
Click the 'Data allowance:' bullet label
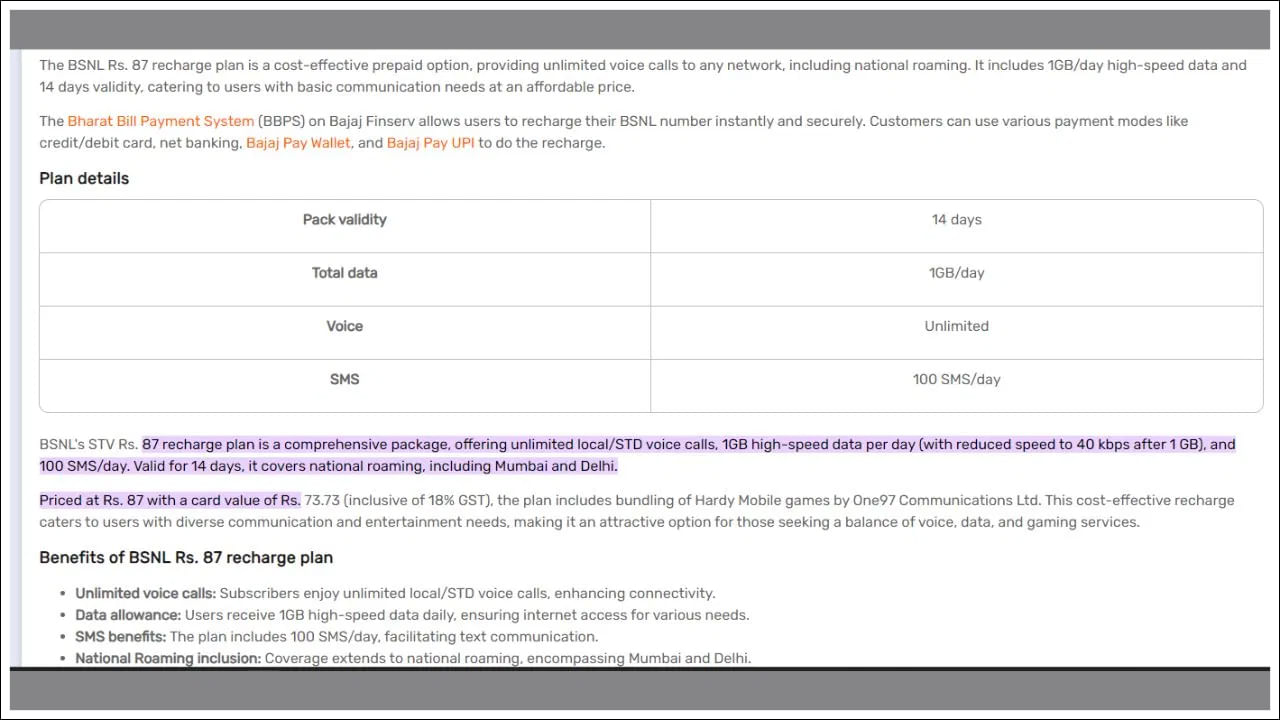[128, 615]
